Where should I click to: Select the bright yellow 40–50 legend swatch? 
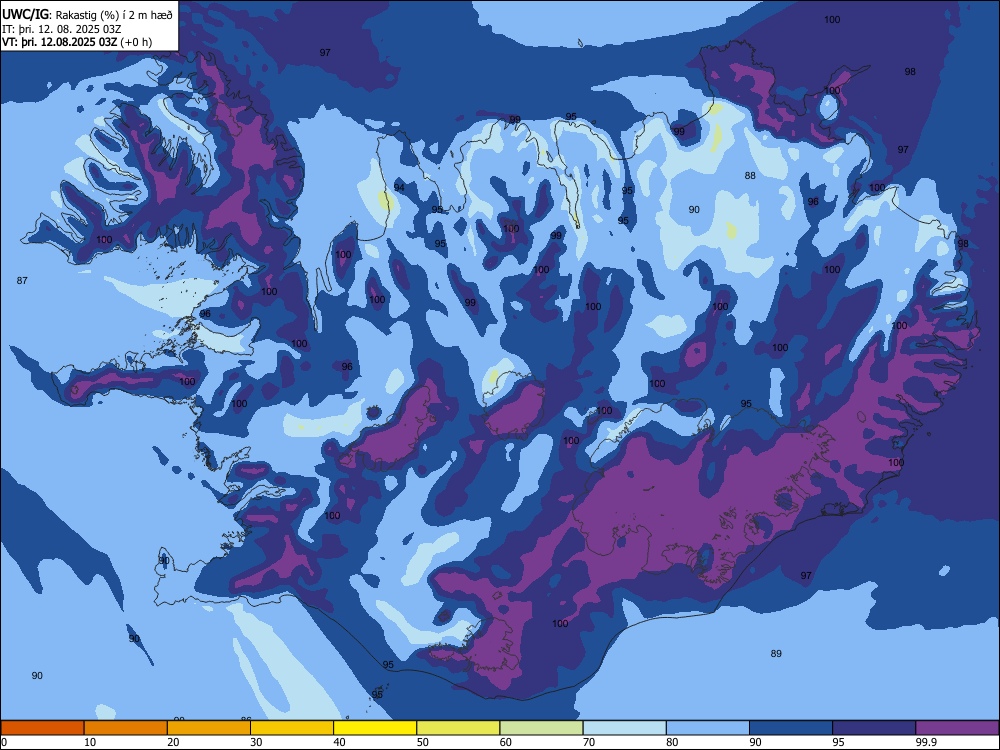coord(375,728)
